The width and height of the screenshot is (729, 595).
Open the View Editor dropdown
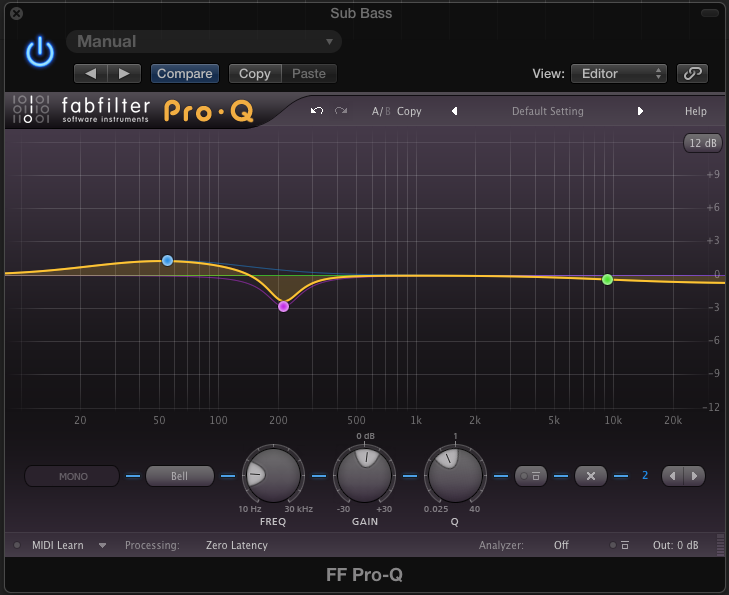618,73
